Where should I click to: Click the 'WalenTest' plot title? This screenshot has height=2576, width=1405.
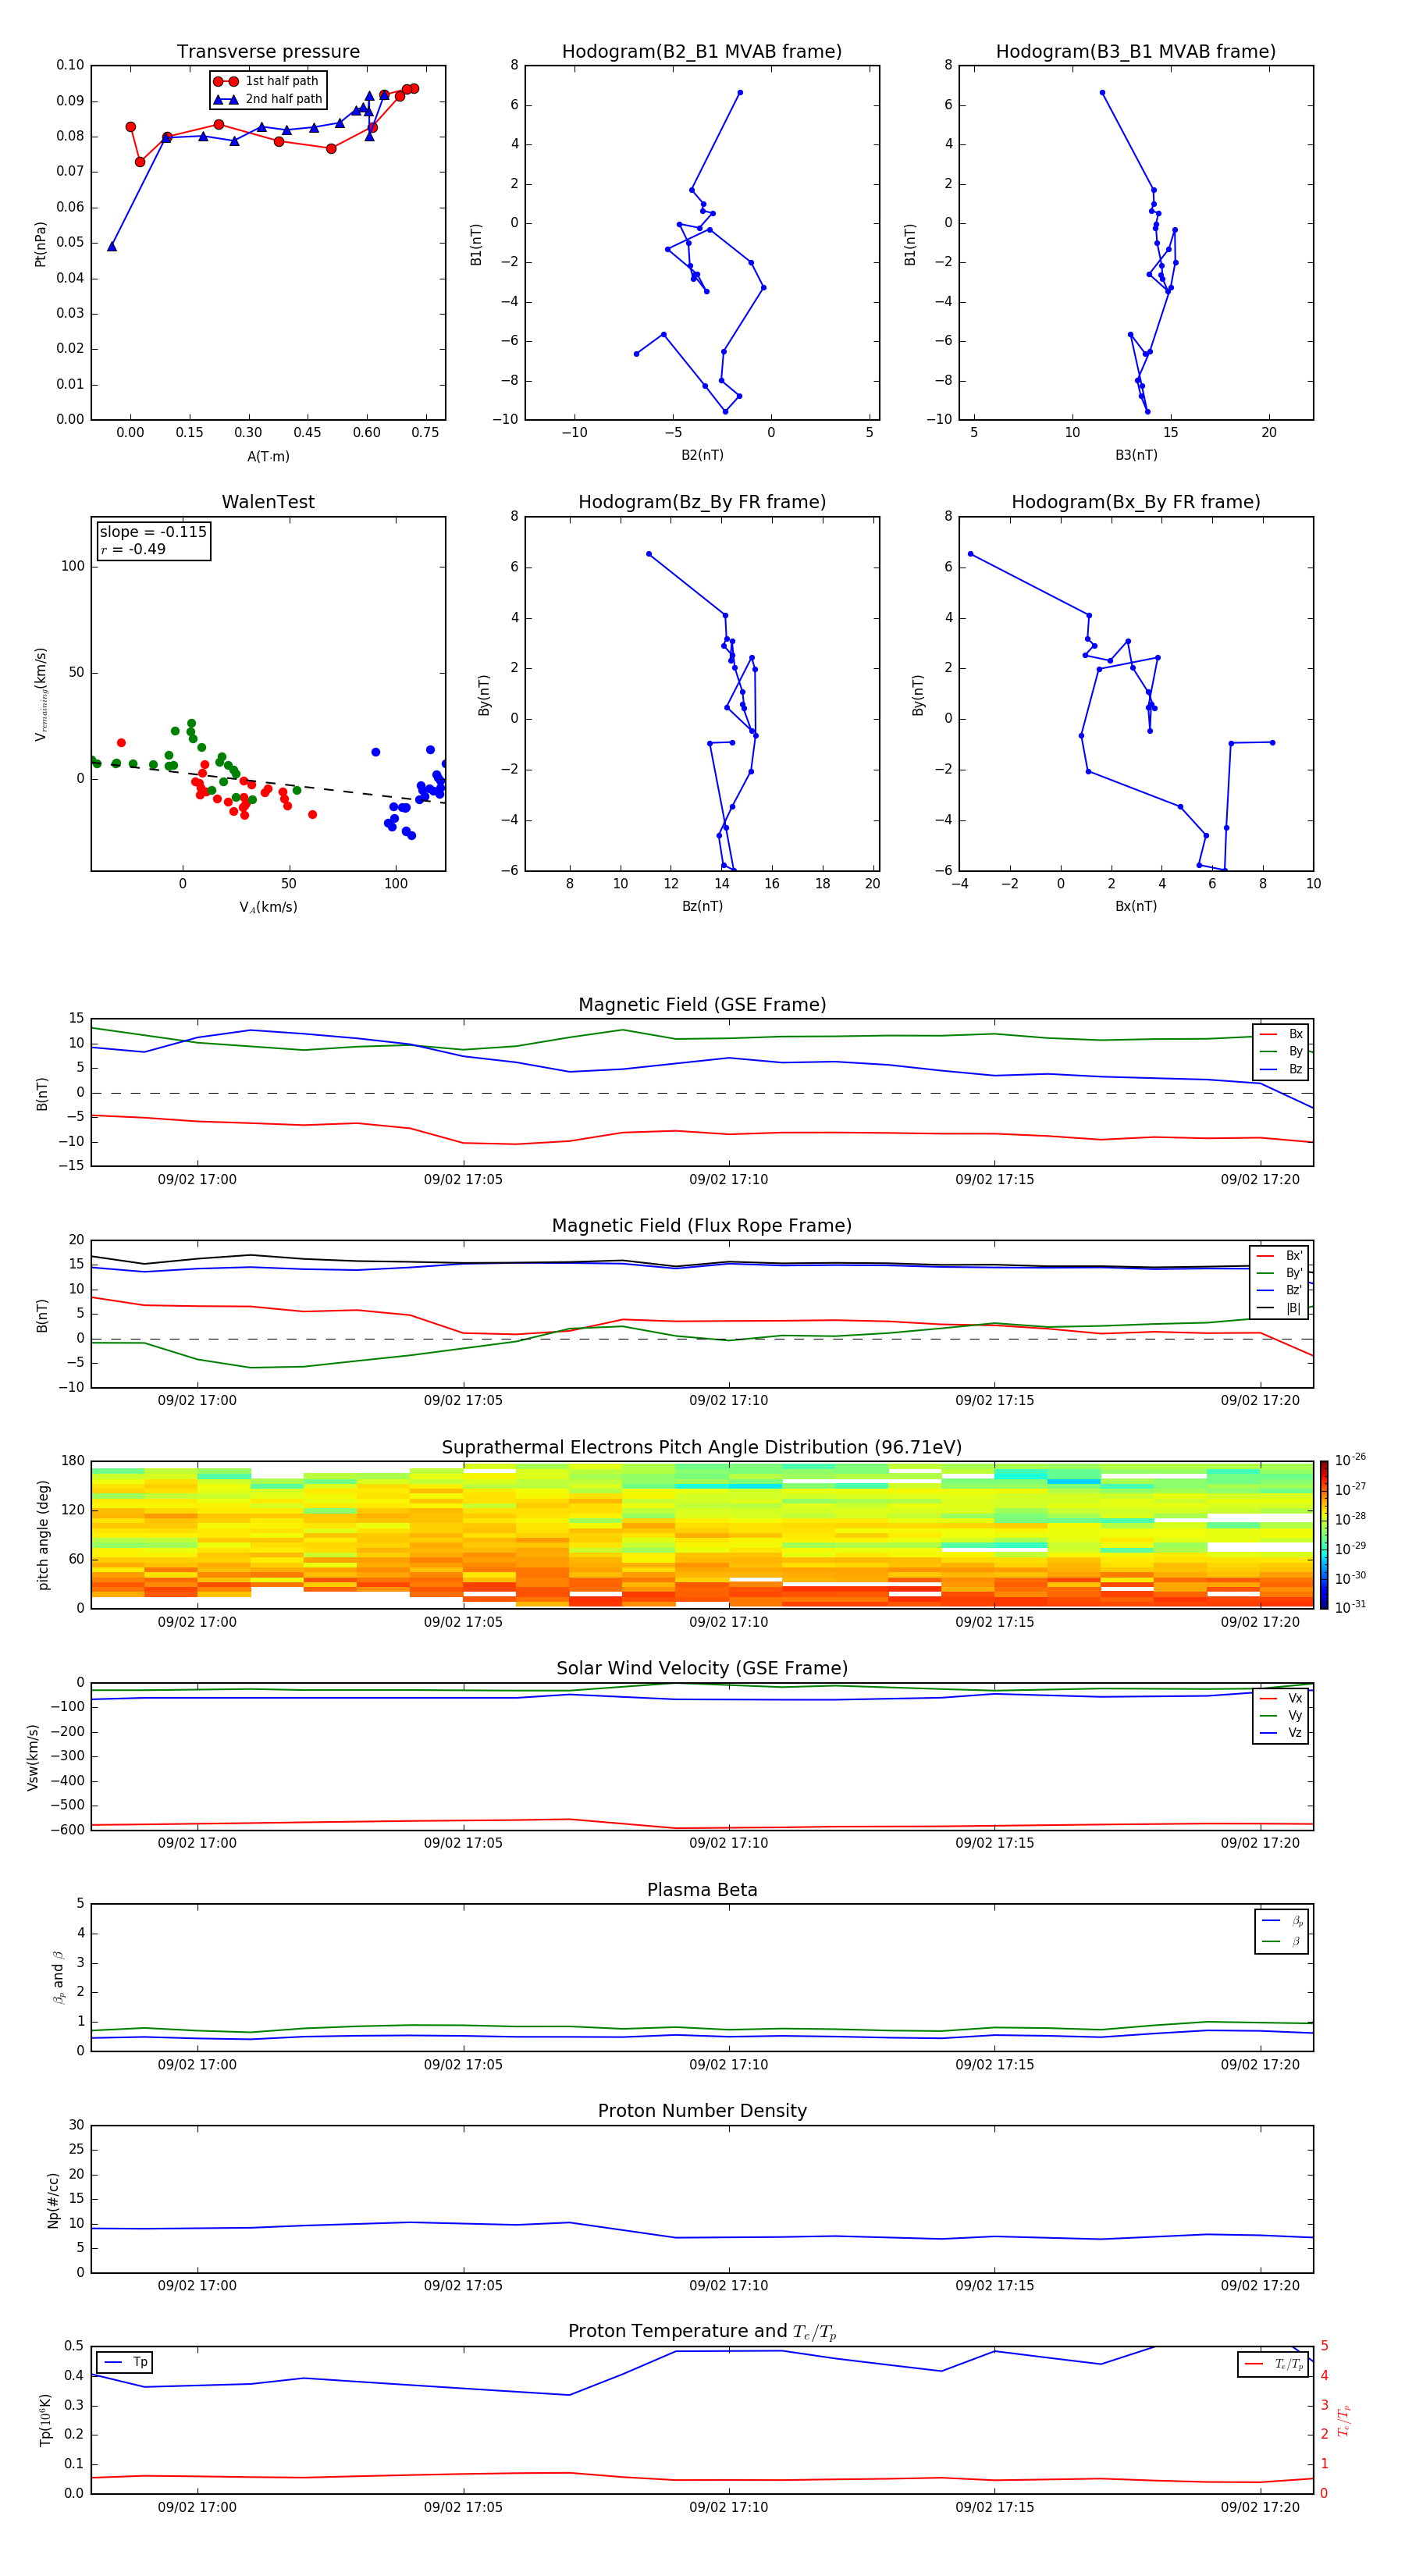(268, 502)
